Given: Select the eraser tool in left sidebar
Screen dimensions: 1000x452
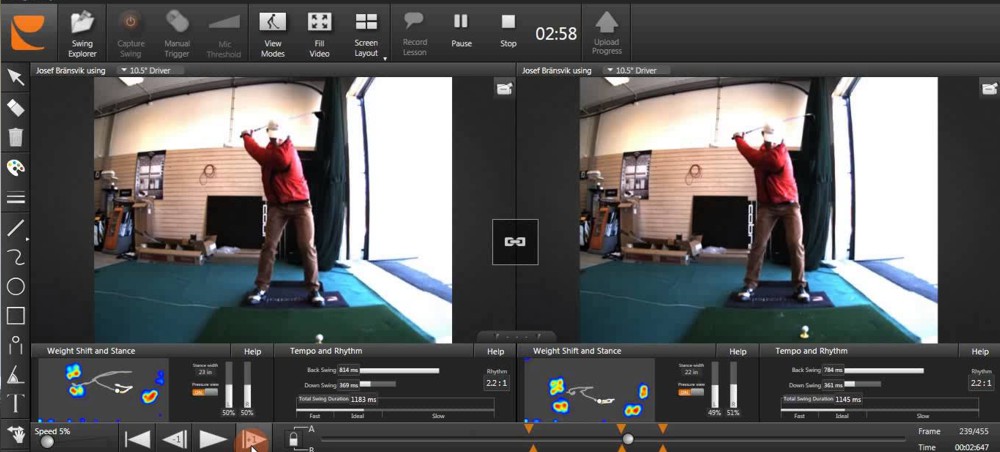Looking at the screenshot, I should pos(16,107).
